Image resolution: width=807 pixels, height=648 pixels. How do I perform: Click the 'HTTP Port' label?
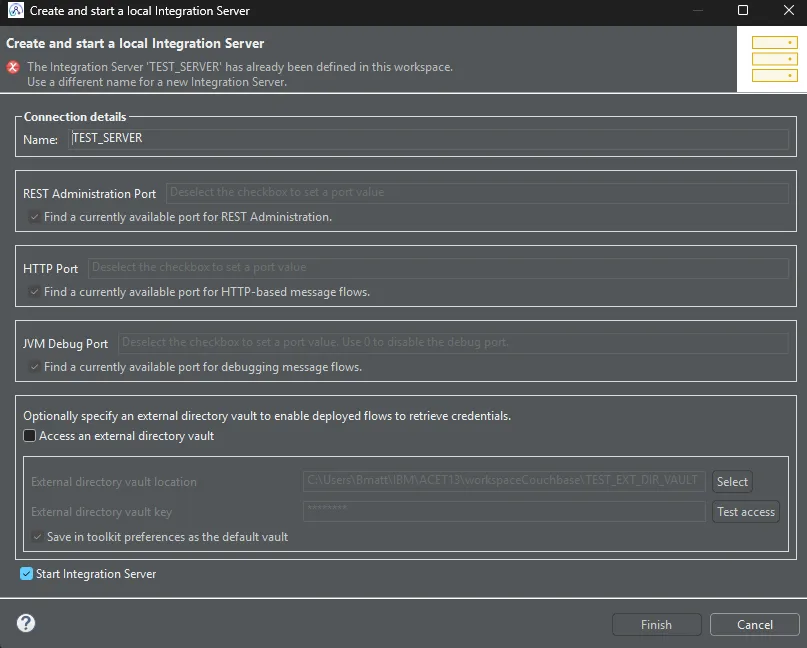click(50, 269)
